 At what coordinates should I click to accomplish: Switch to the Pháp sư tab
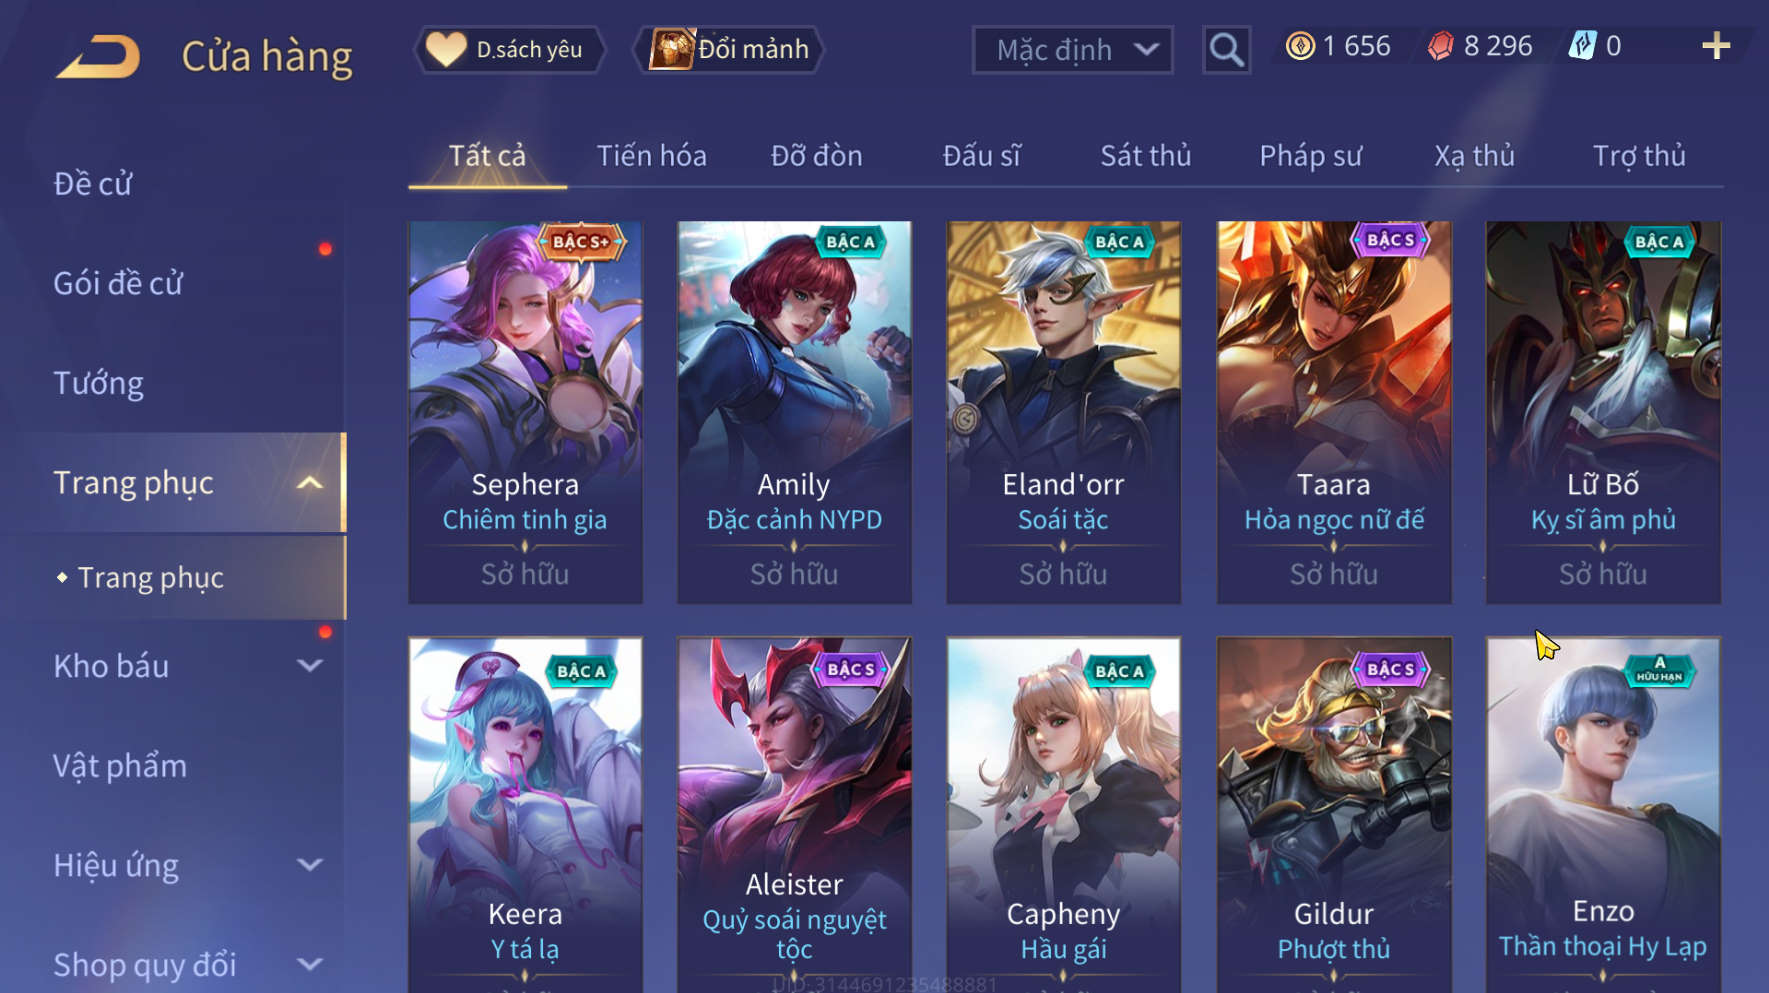(x=1310, y=156)
